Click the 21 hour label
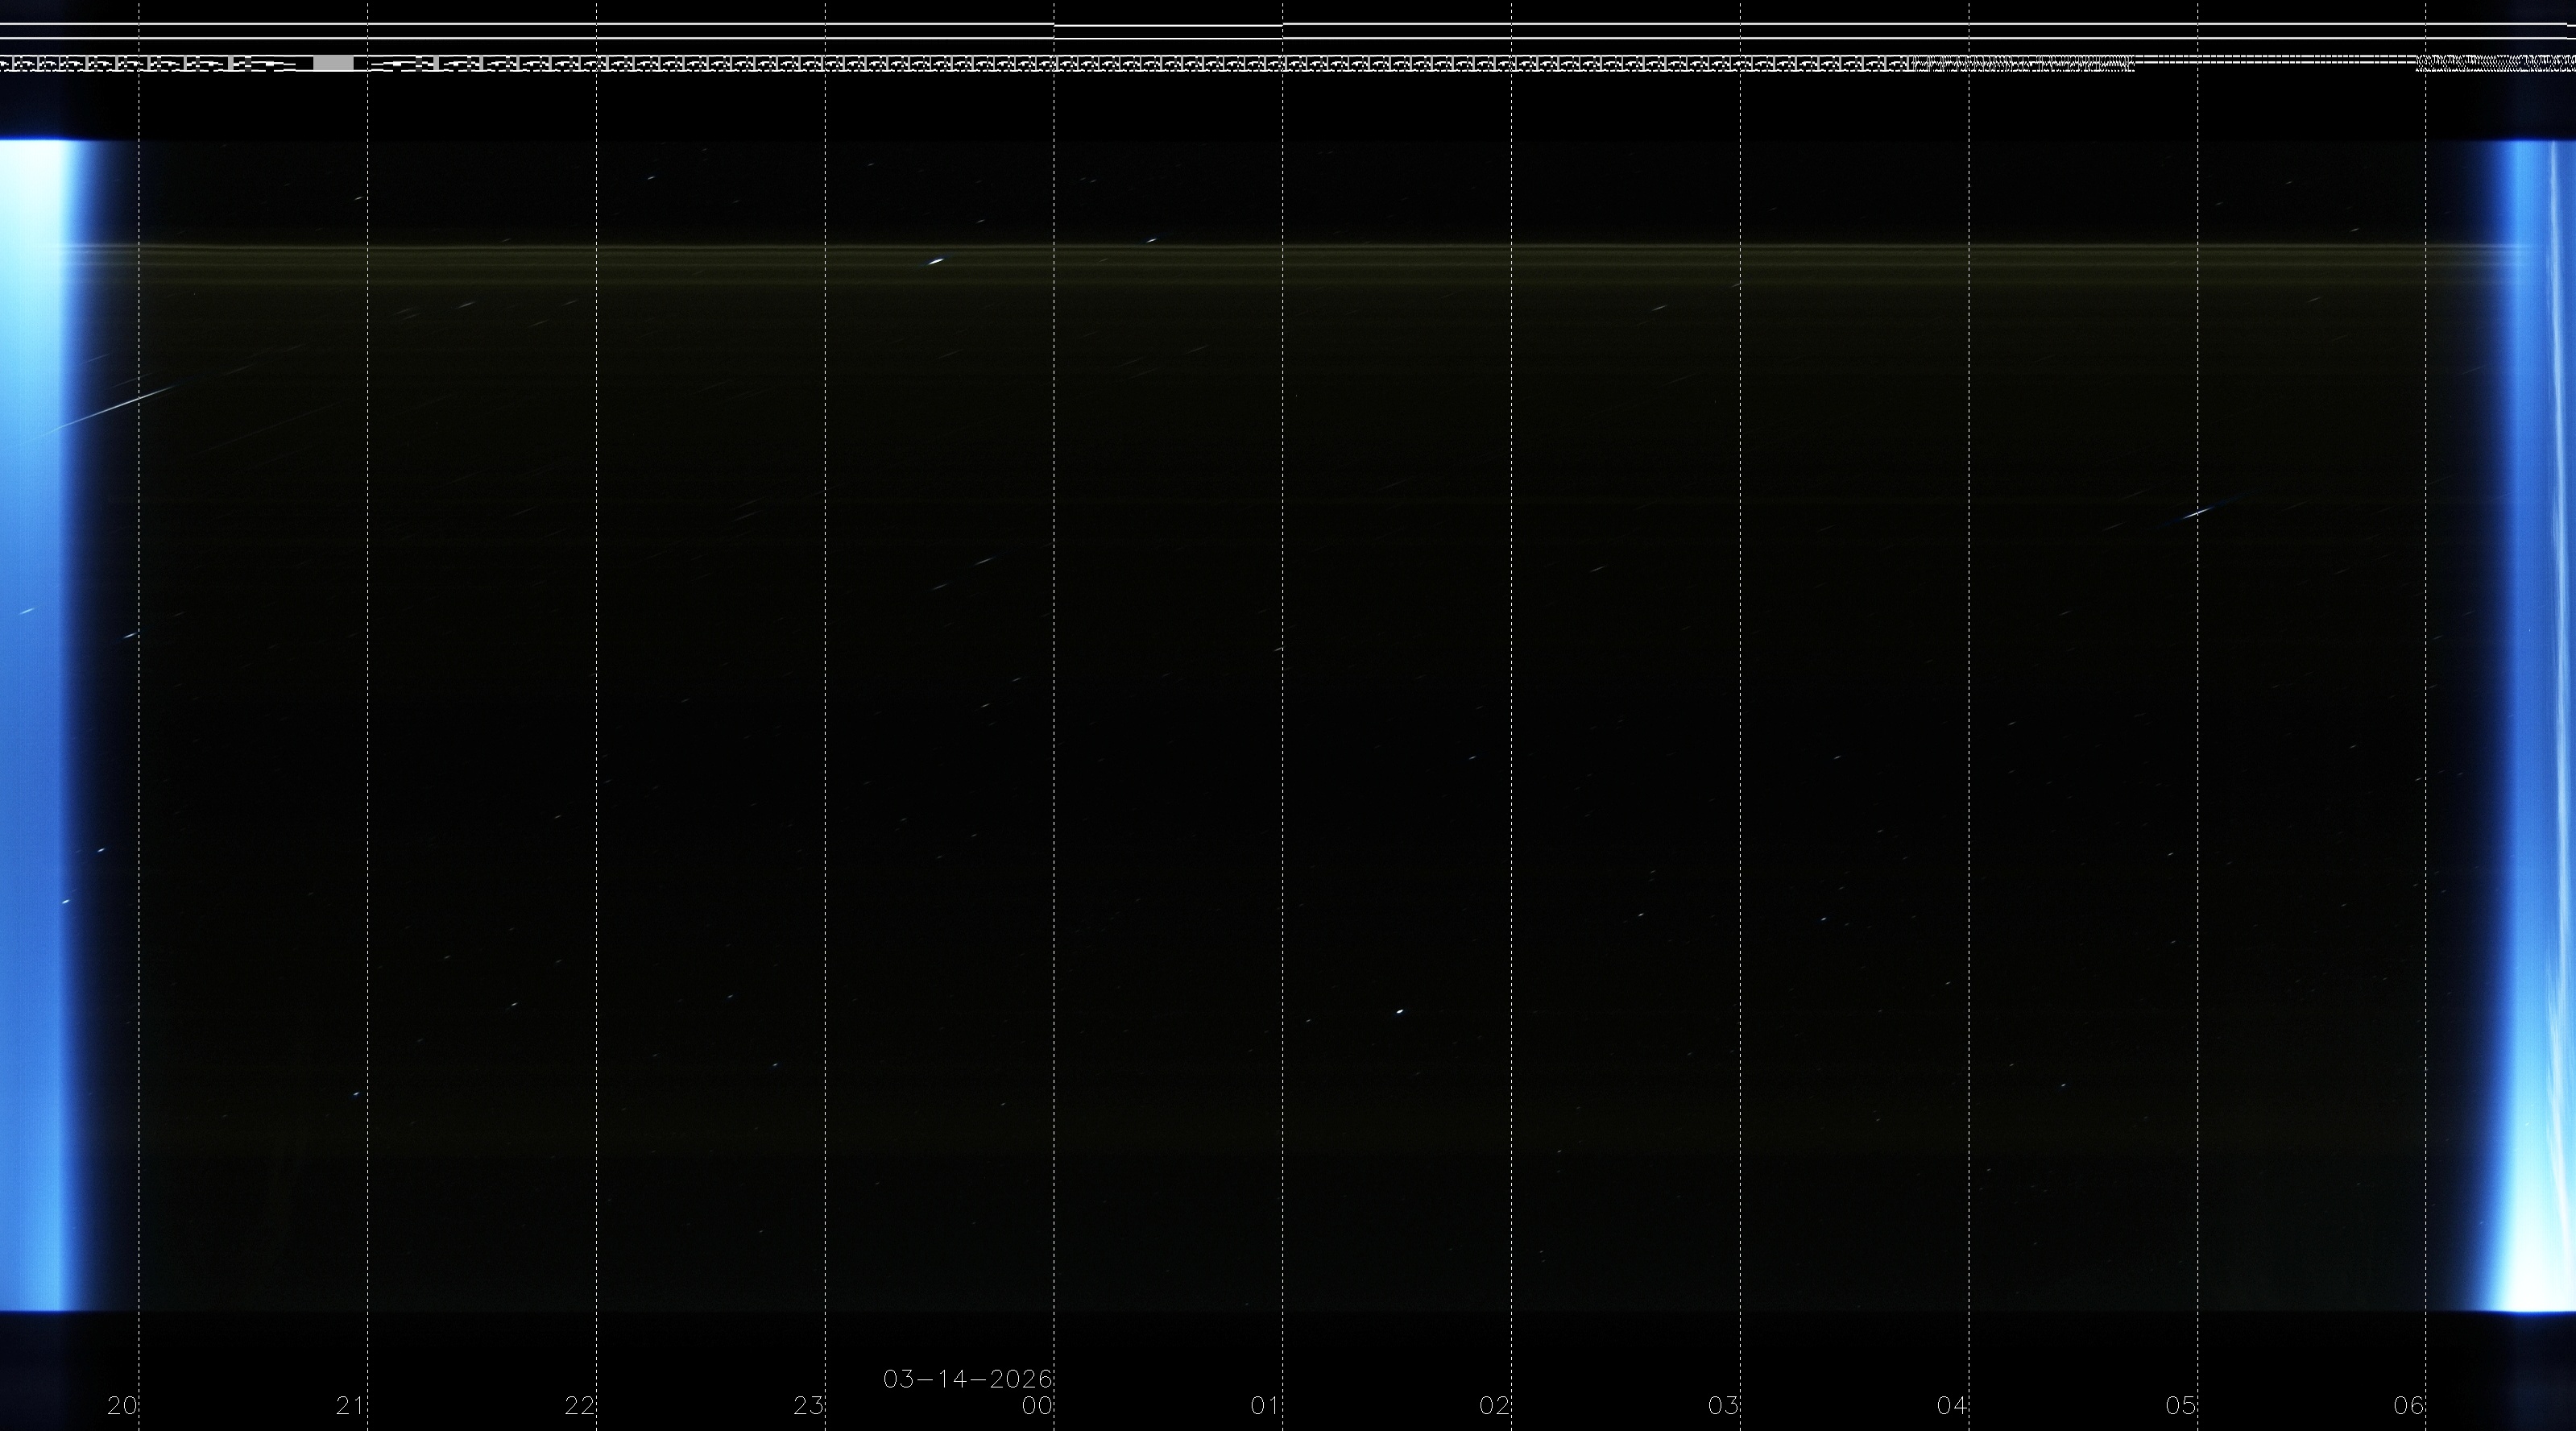Image resolution: width=2576 pixels, height=1431 pixels. [x=350, y=1405]
